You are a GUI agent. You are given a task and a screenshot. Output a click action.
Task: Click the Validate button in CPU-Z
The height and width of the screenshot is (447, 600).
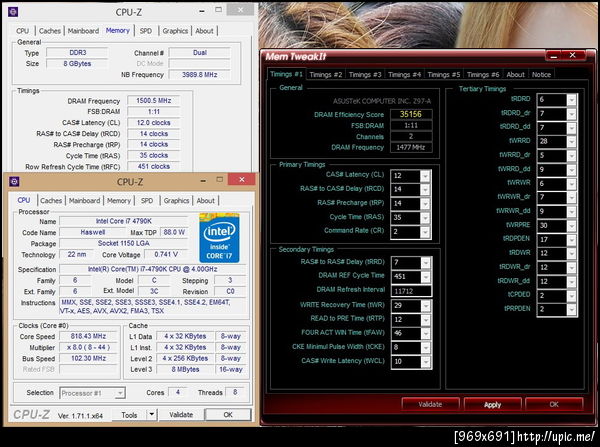(x=181, y=414)
